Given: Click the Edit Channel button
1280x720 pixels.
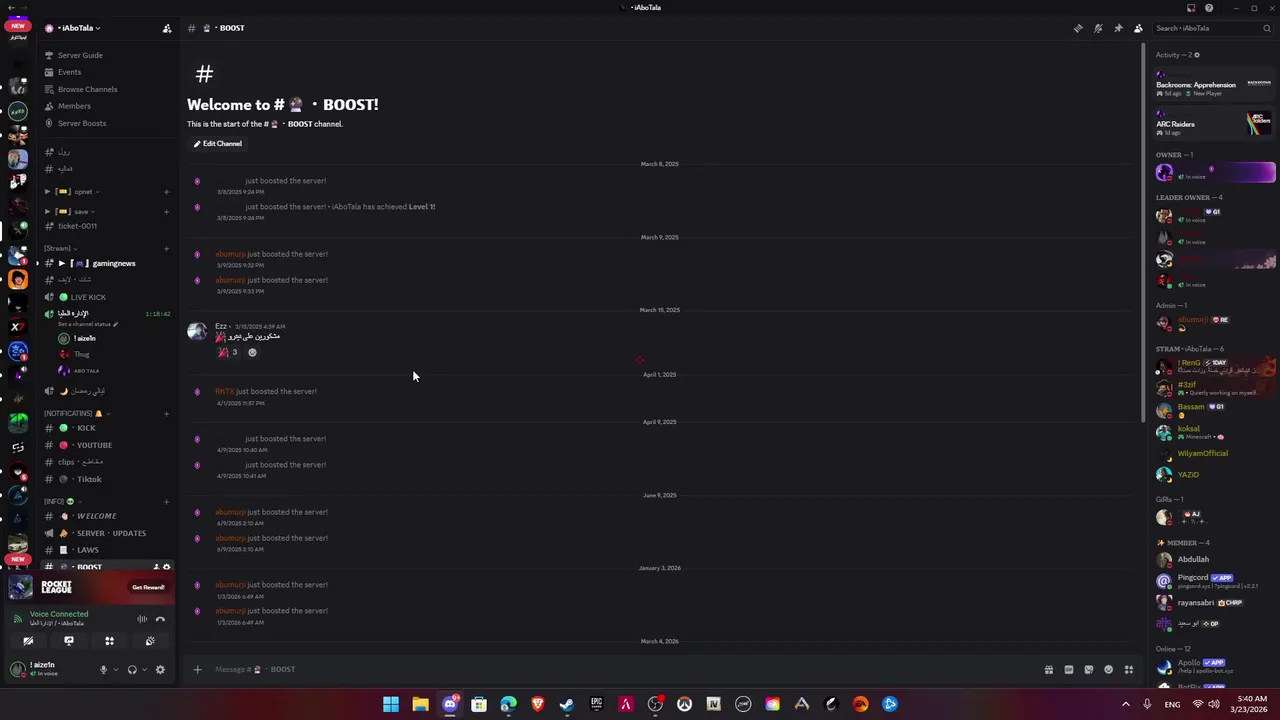Looking at the screenshot, I should point(217,143).
